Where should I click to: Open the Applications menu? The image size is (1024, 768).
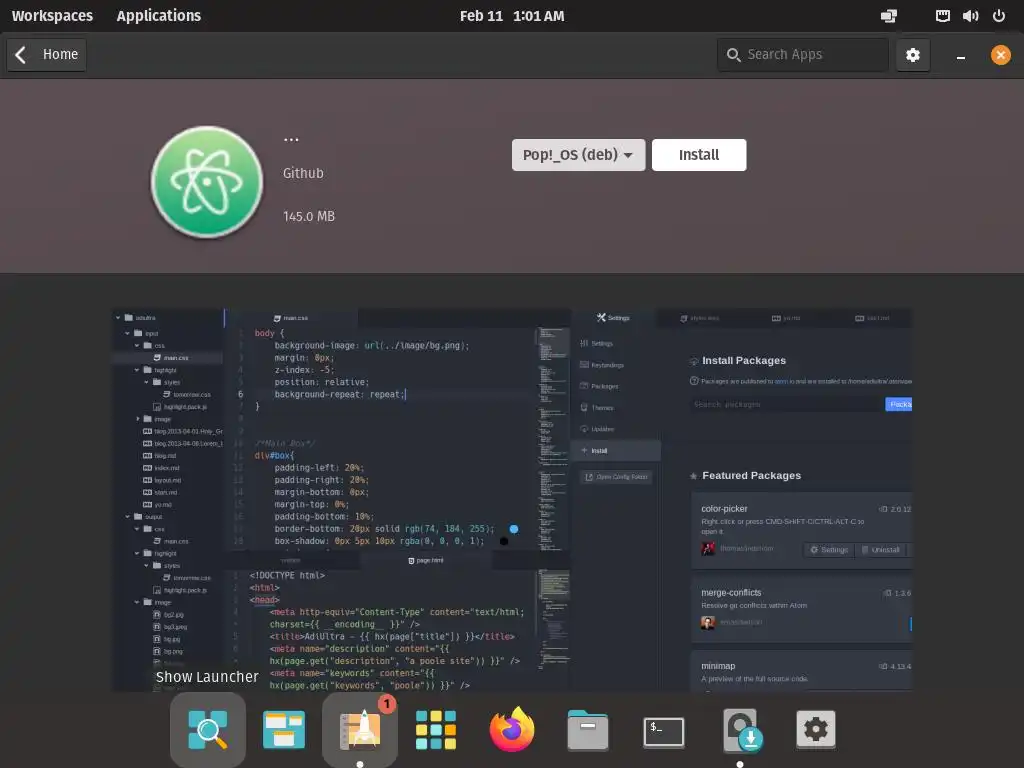159,16
